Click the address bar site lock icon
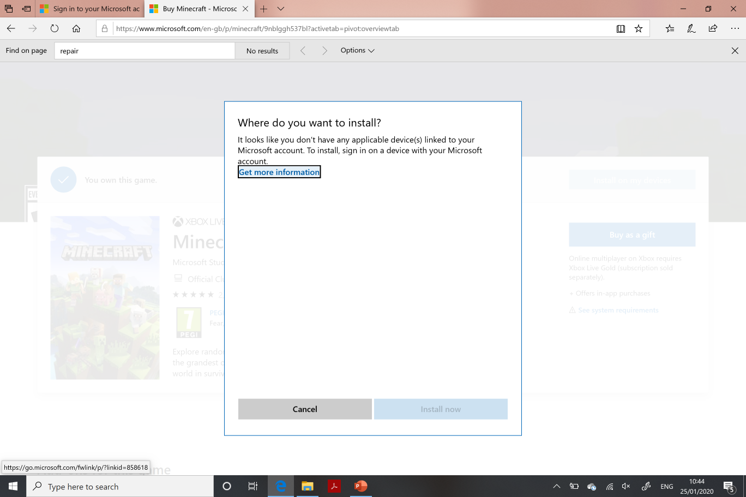The image size is (746, 497). tap(105, 29)
